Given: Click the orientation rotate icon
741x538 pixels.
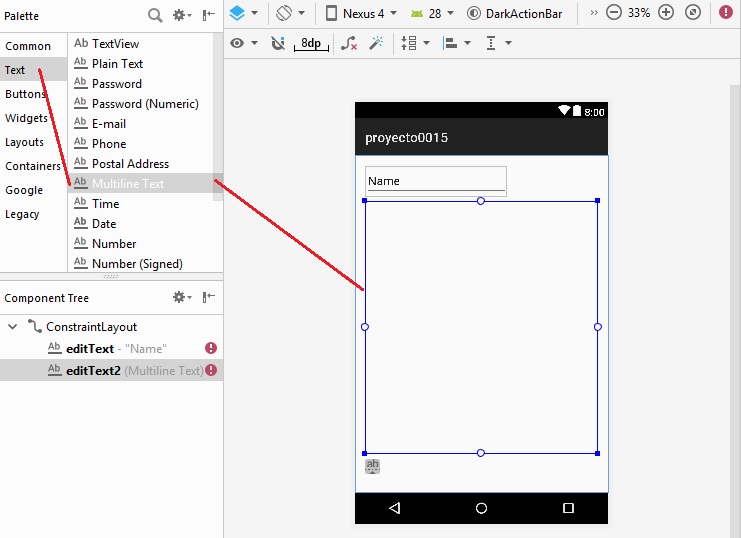Looking at the screenshot, I should 284,13.
